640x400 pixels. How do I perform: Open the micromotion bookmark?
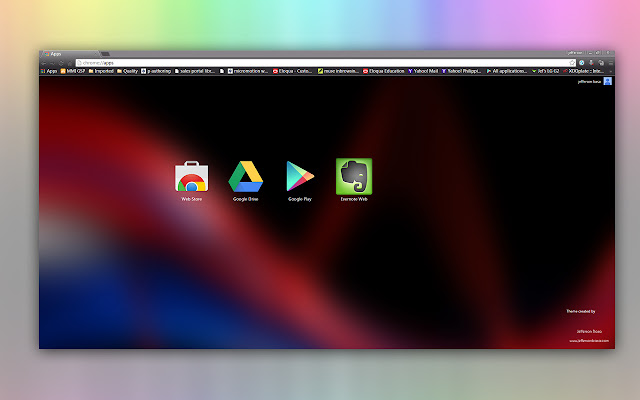pos(248,71)
